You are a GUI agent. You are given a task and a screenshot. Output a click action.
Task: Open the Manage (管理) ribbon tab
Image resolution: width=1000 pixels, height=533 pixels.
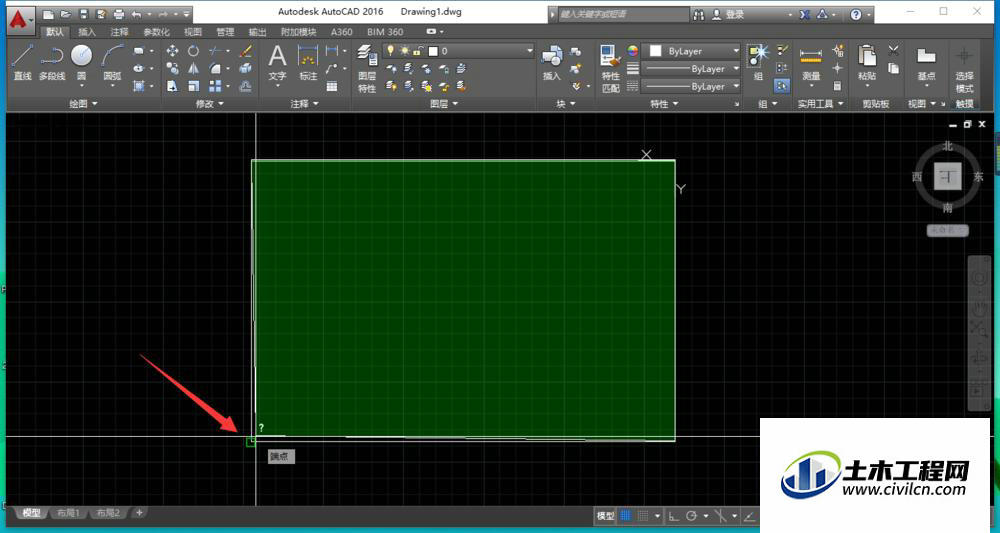point(225,32)
